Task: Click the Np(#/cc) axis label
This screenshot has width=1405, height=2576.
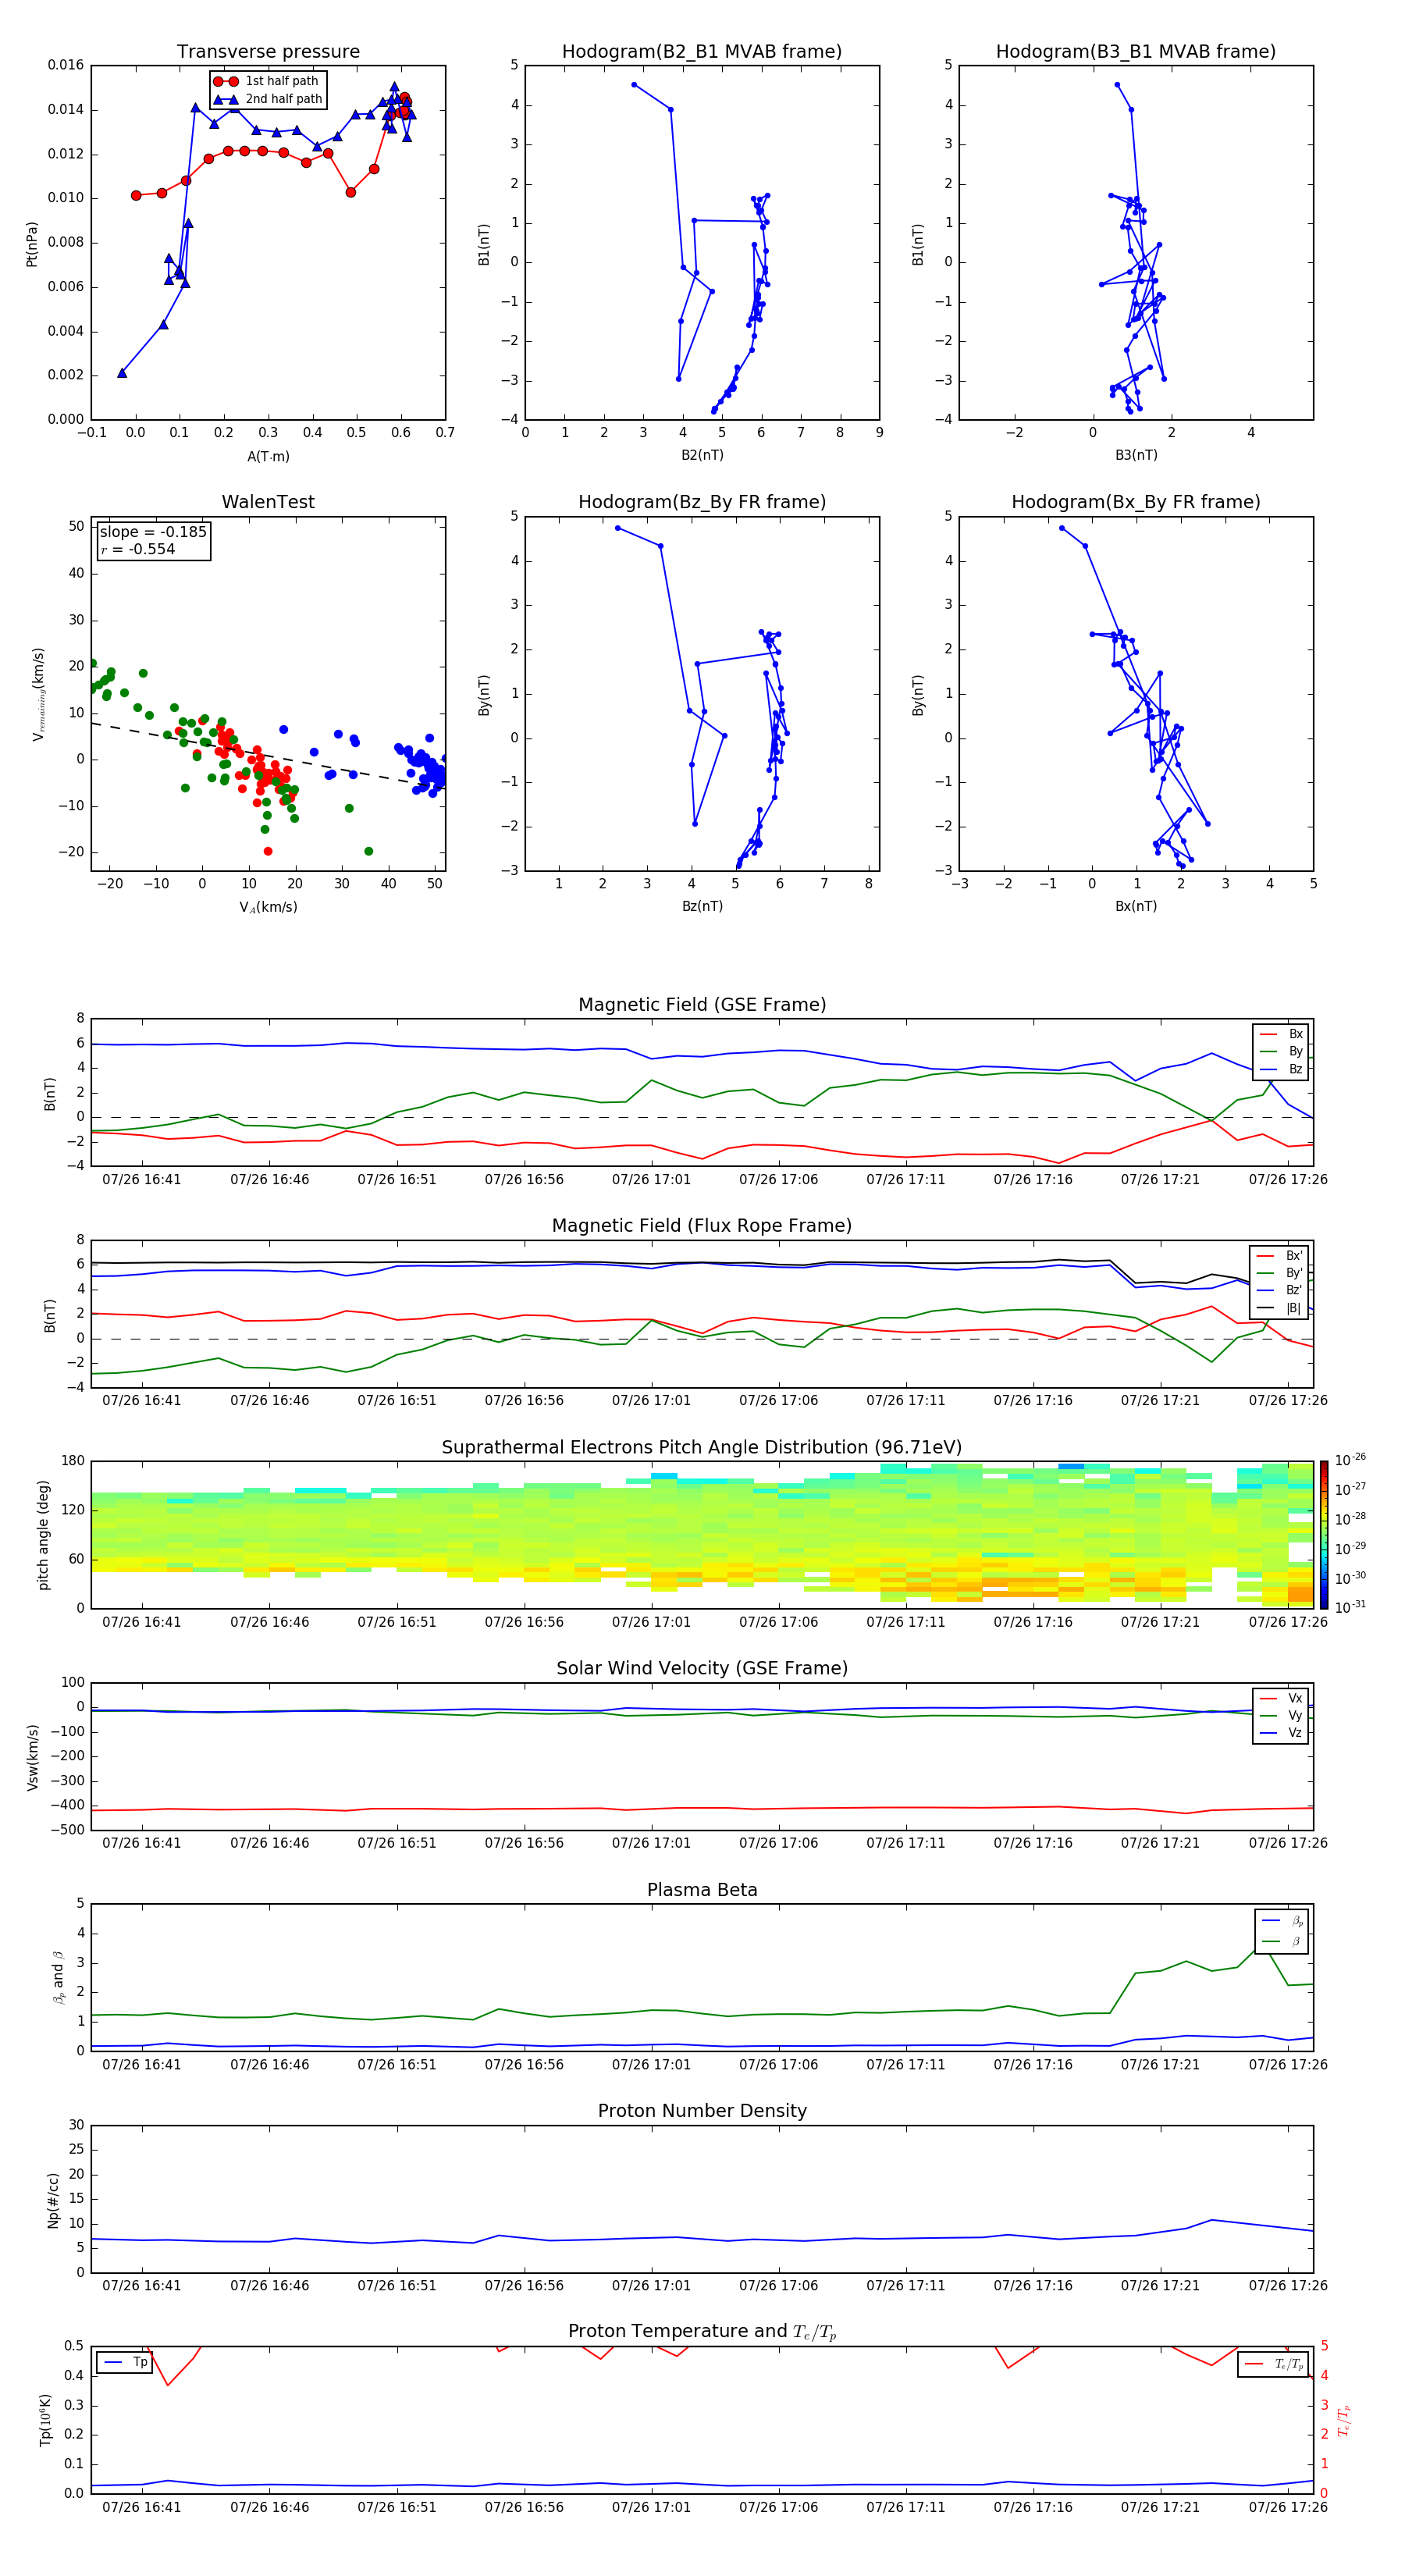Action: pyautogui.click(x=53, y=2199)
